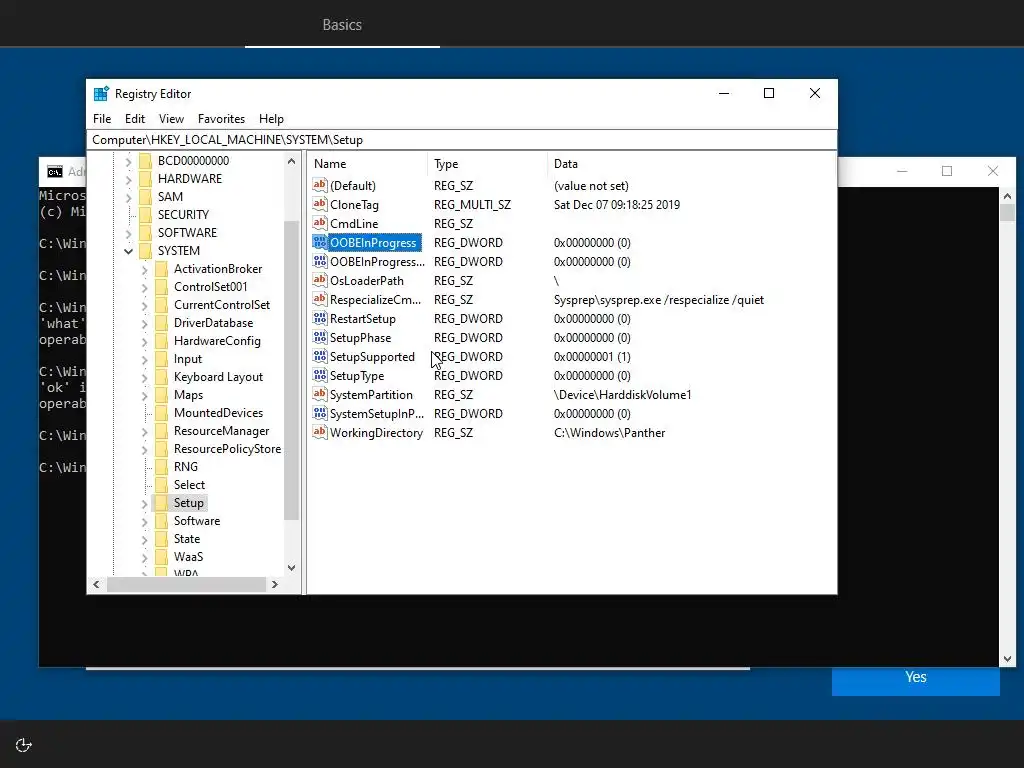Click the tree horizontal scroll right arrow
This screenshot has width=1024, height=768.
[275, 584]
